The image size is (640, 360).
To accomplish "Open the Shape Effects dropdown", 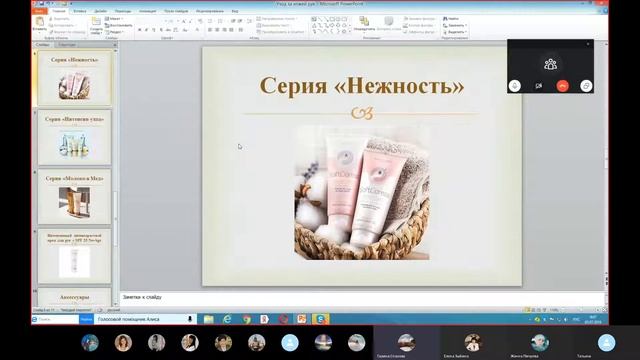I will click(x=420, y=32).
